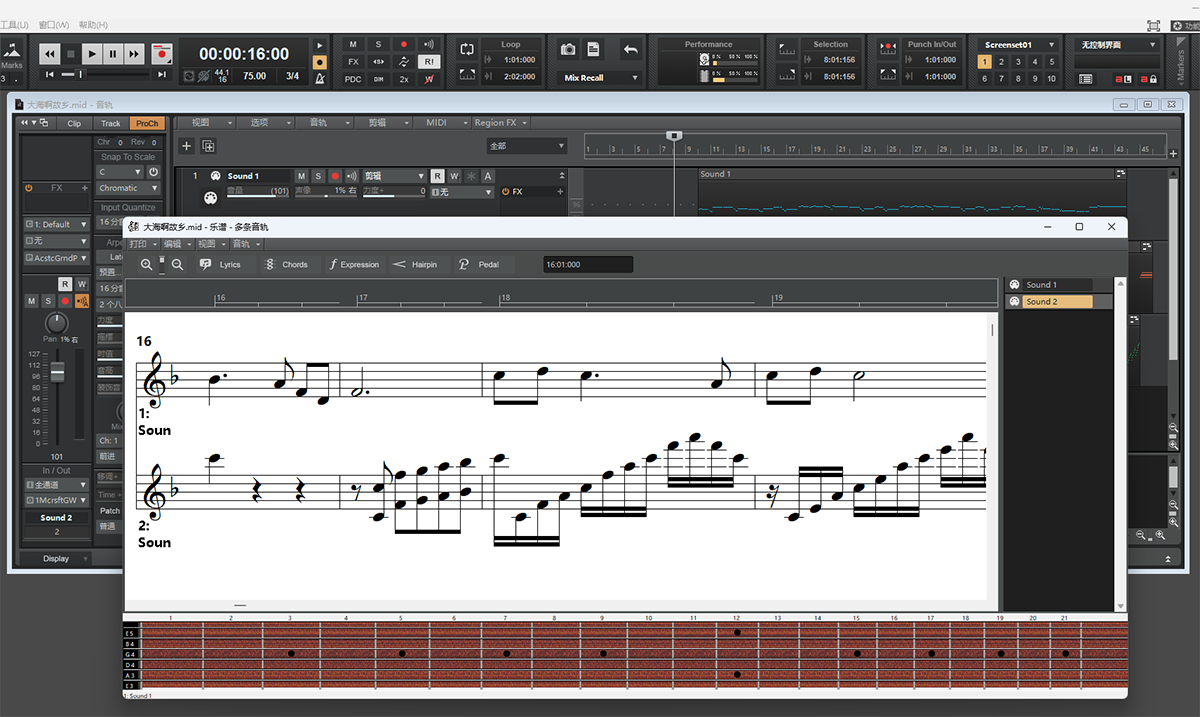Click the undo arrow icon in control bar
Viewport: 1200px width, 717px height.
point(631,49)
